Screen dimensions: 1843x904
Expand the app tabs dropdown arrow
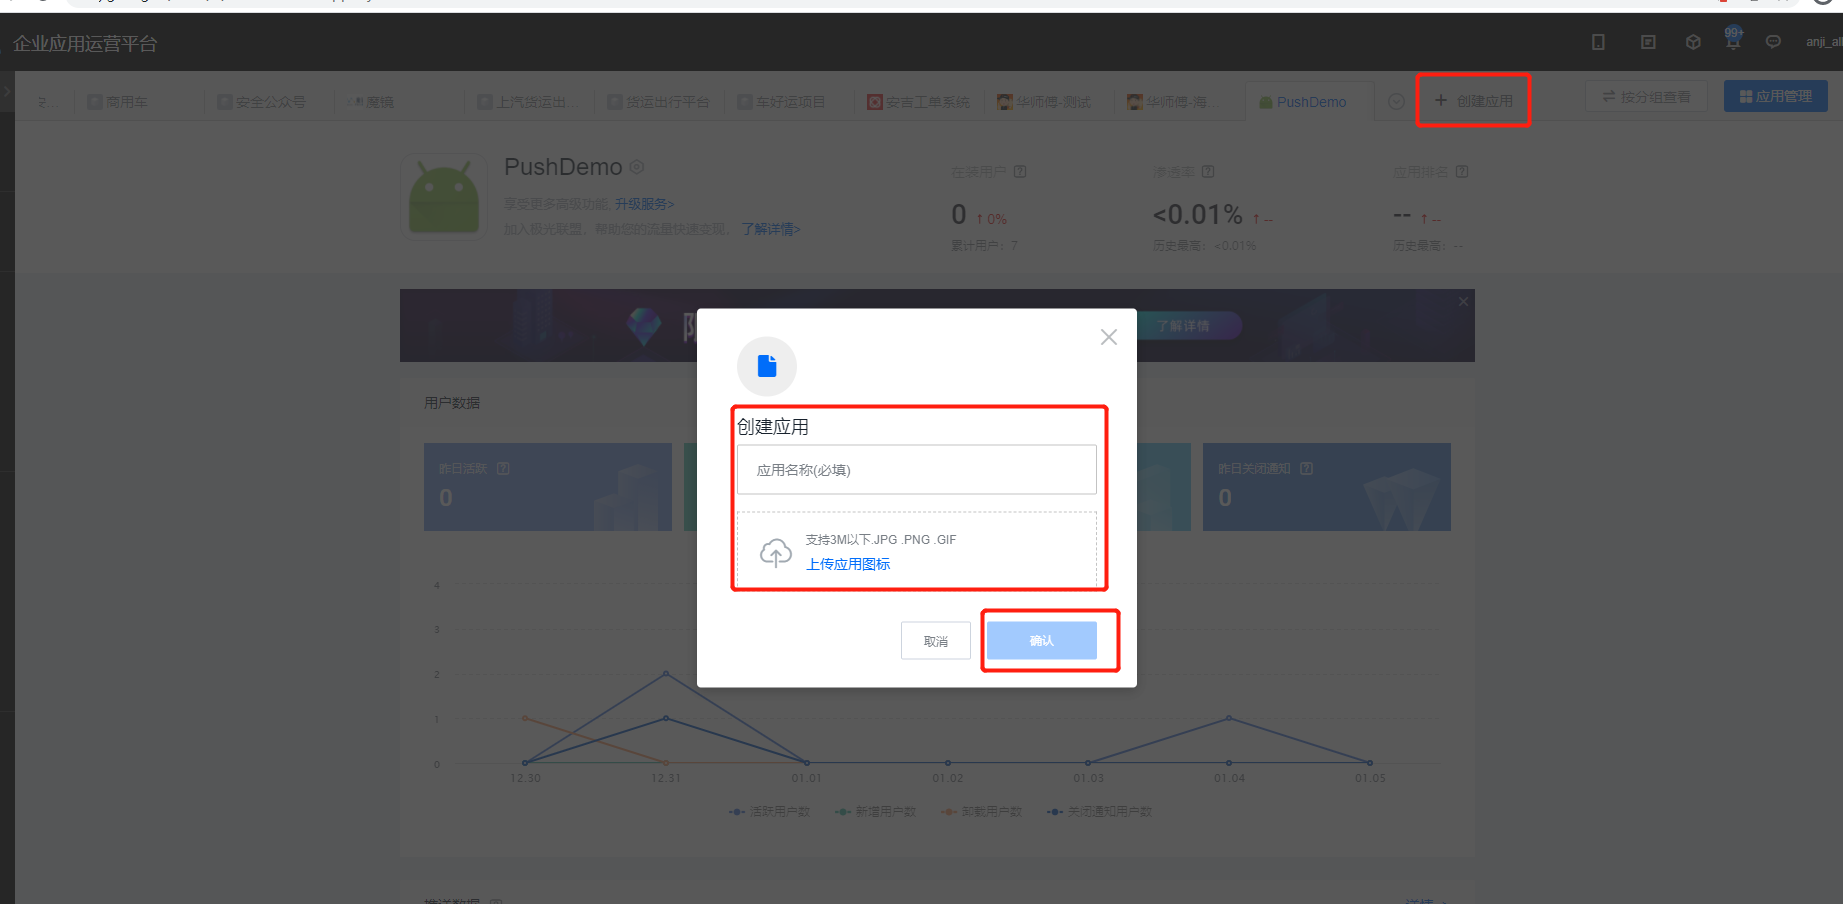1396,101
